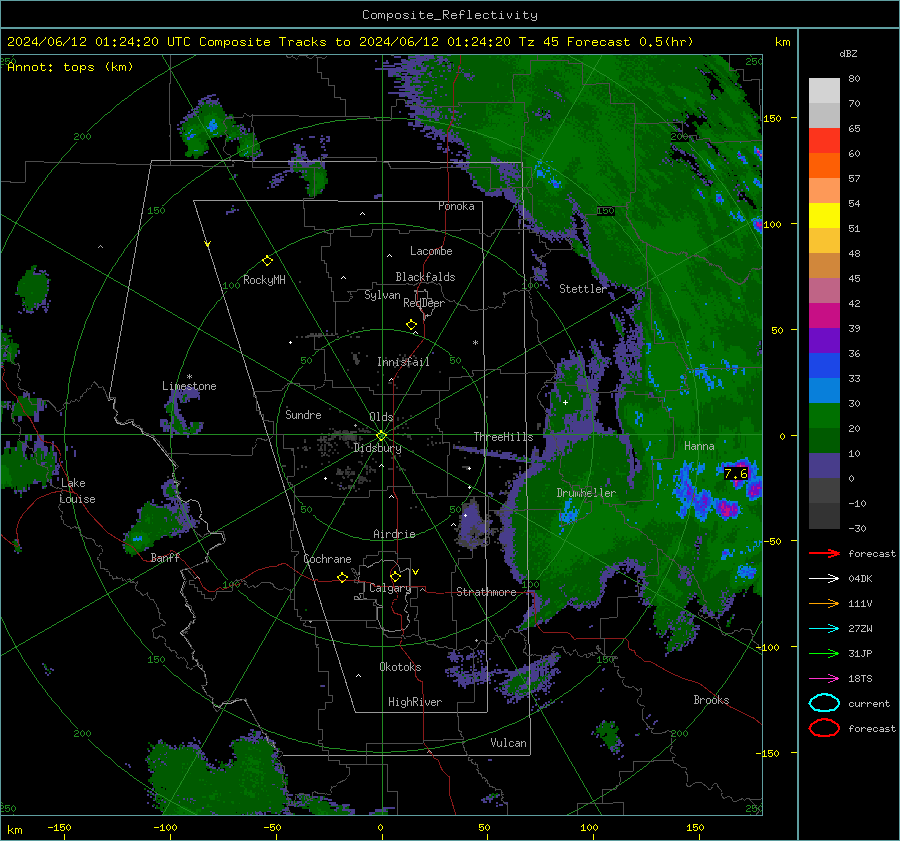Click the white 04DK arrow icon
The width and height of the screenshot is (900, 841).
pyautogui.click(x=824, y=579)
